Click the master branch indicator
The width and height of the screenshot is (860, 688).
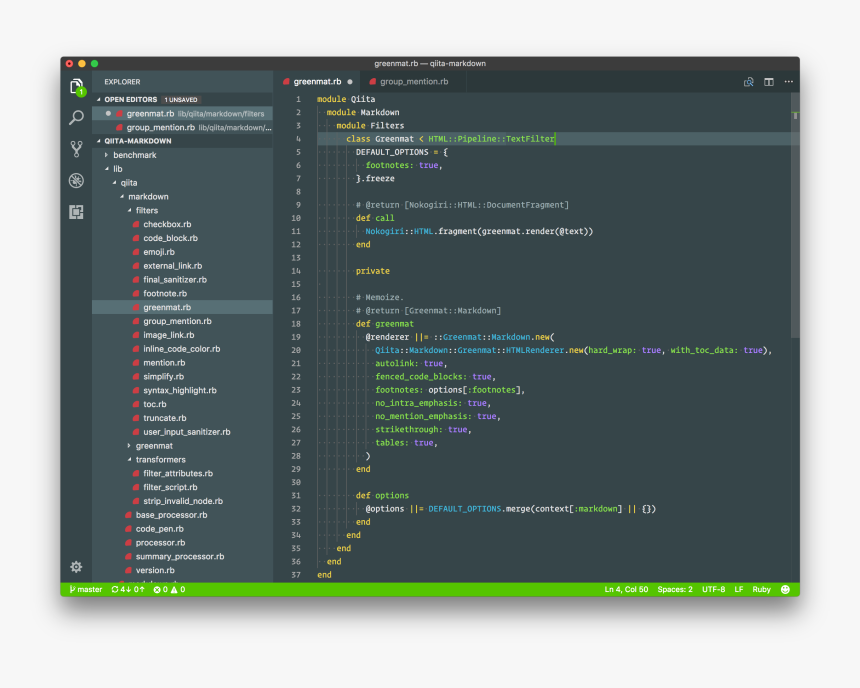point(86,589)
